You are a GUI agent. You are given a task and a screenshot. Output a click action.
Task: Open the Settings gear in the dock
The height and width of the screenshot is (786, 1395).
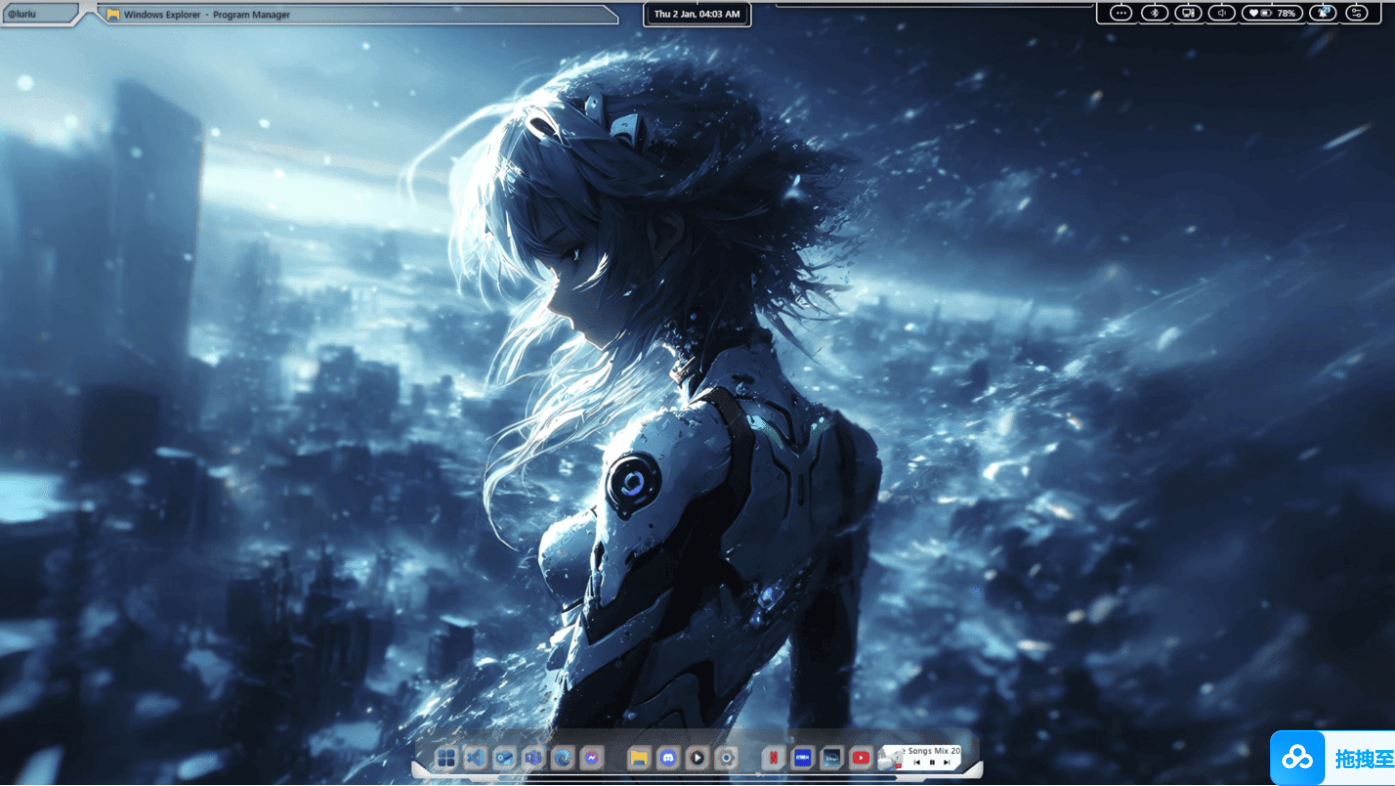click(x=726, y=757)
